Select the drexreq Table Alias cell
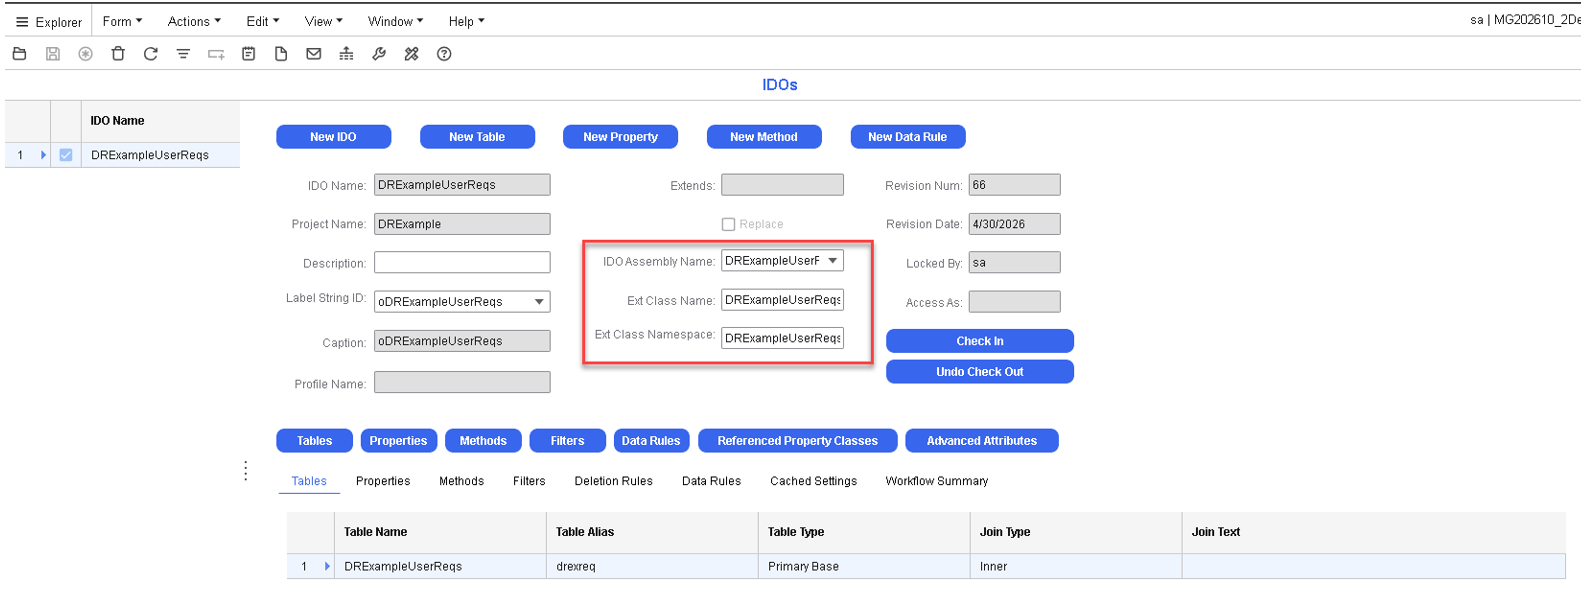Screen dimensions: 1581x594 pyautogui.click(x=652, y=567)
